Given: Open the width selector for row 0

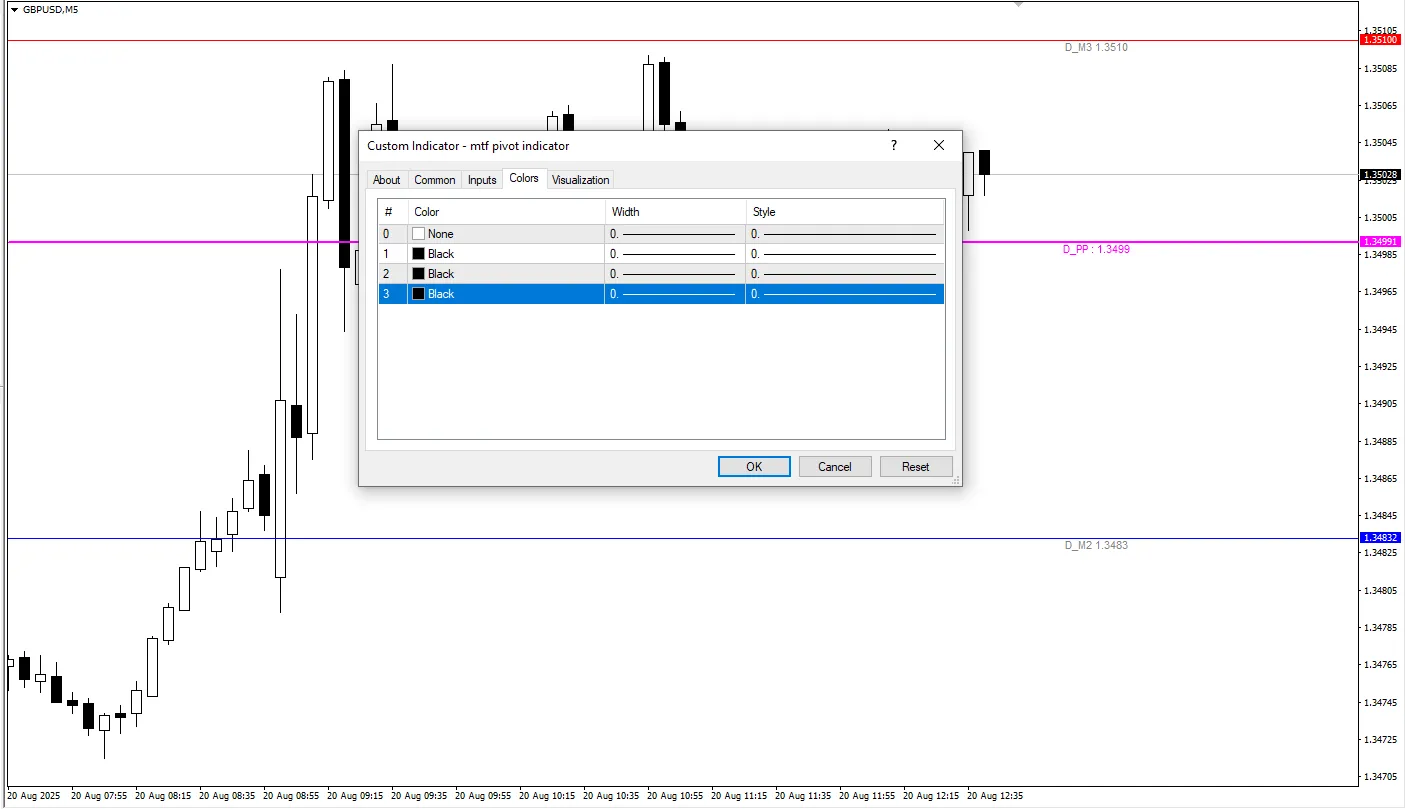Looking at the screenshot, I should (x=675, y=234).
